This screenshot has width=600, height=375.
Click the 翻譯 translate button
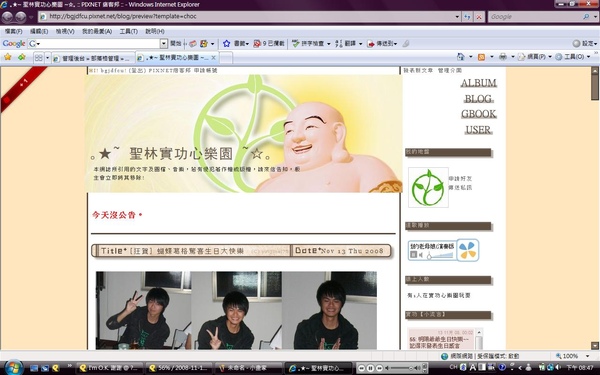pyautogui.click(x=346, y=44)
